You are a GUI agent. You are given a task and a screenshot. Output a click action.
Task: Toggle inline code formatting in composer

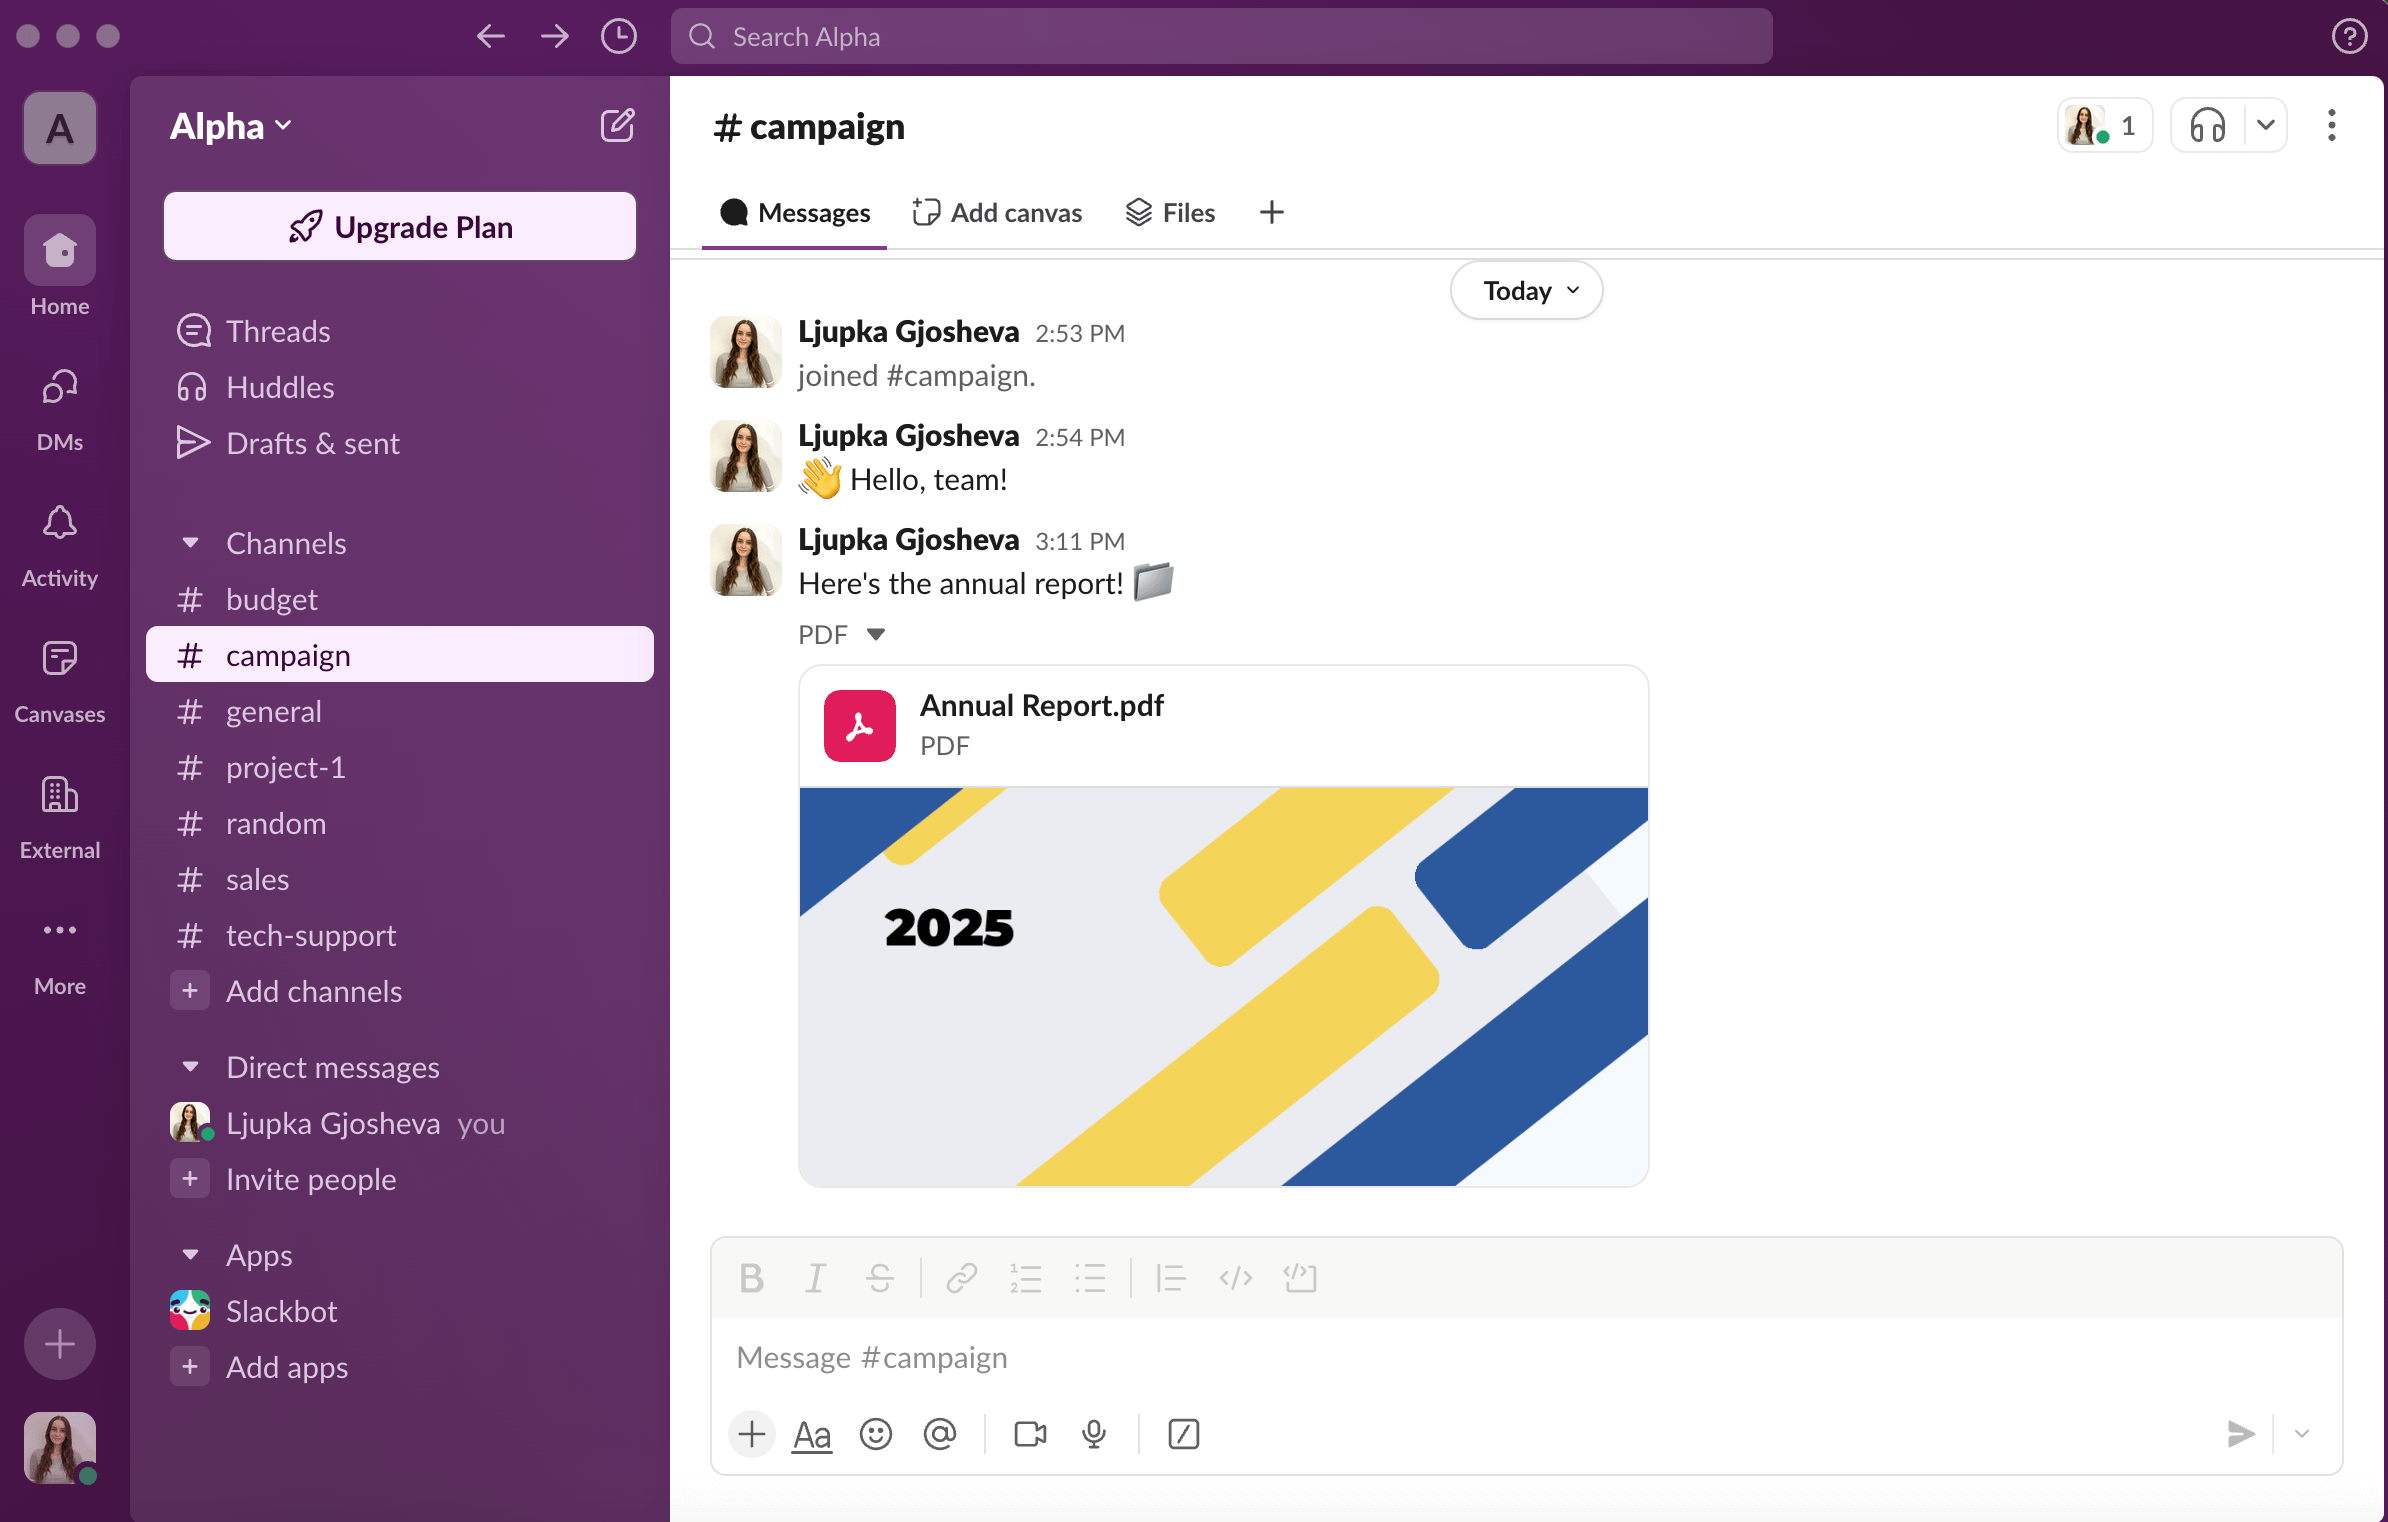pos(1235,1278)
